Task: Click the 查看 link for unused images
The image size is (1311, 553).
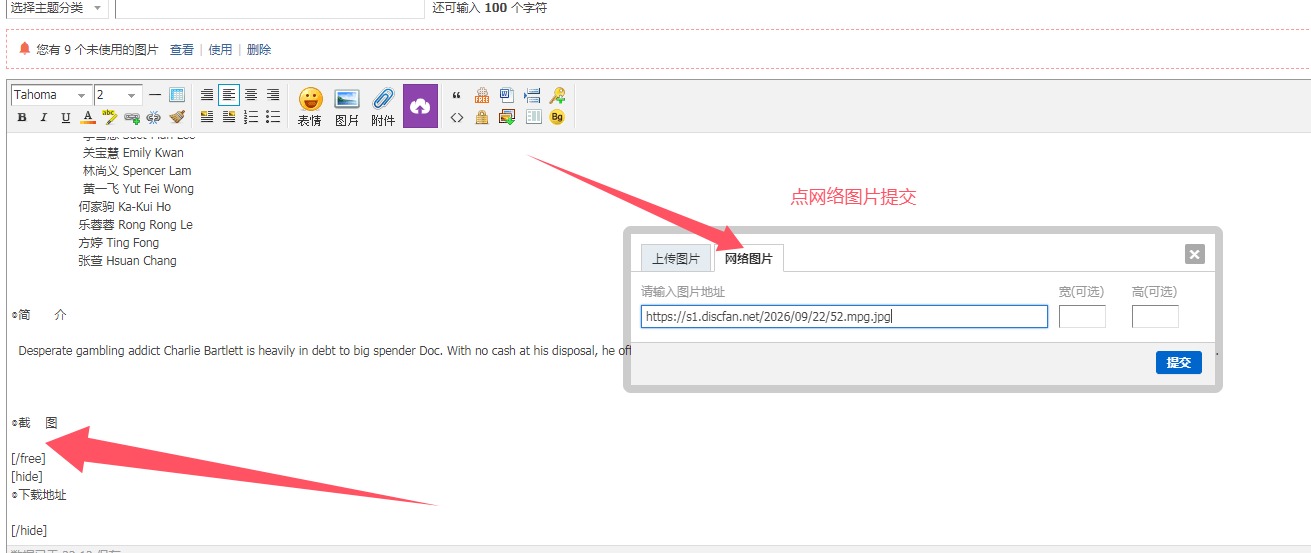Action: [x=182, y=49]
